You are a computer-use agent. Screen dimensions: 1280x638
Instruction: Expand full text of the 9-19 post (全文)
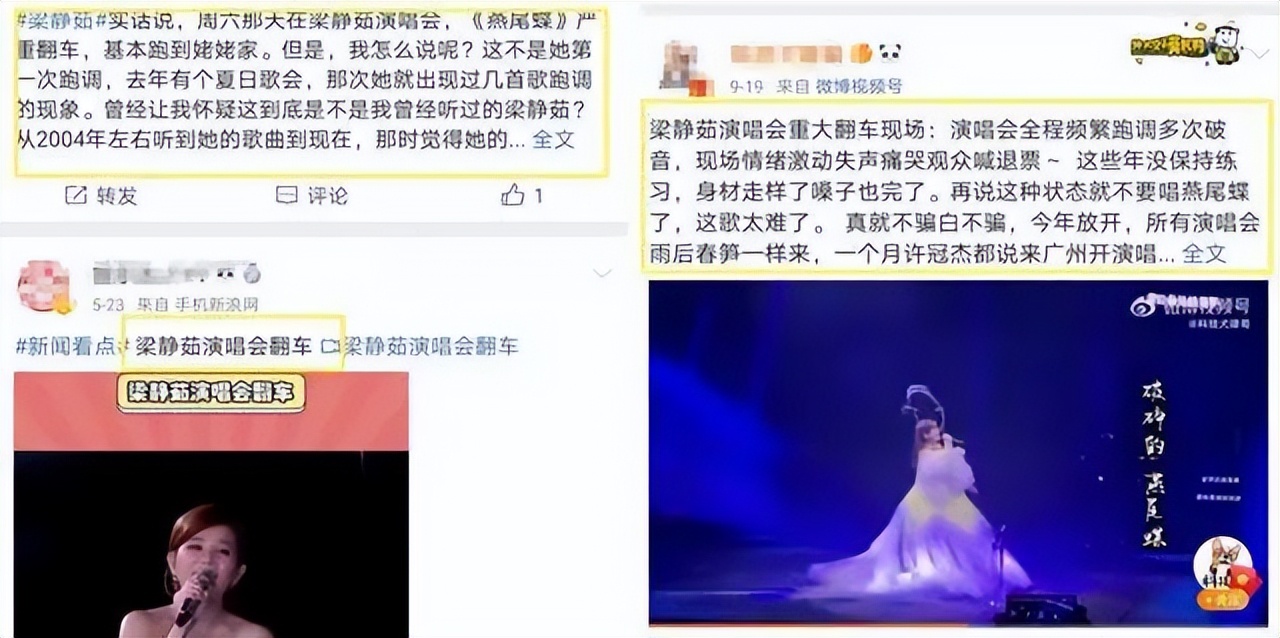coord(1204,253)
